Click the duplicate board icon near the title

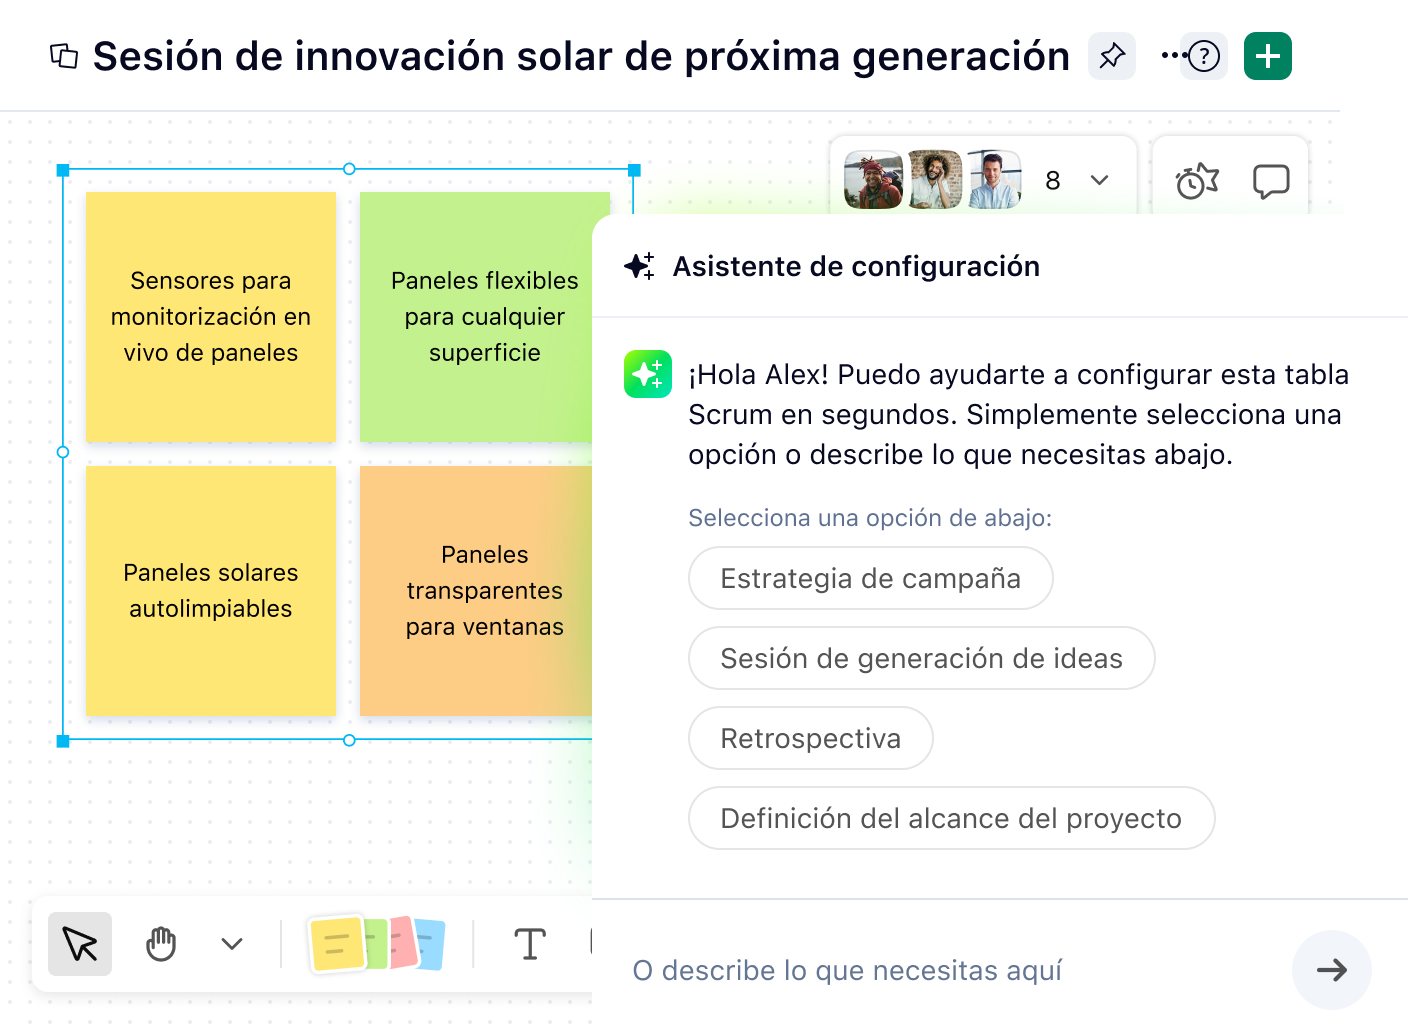point(64,57)
